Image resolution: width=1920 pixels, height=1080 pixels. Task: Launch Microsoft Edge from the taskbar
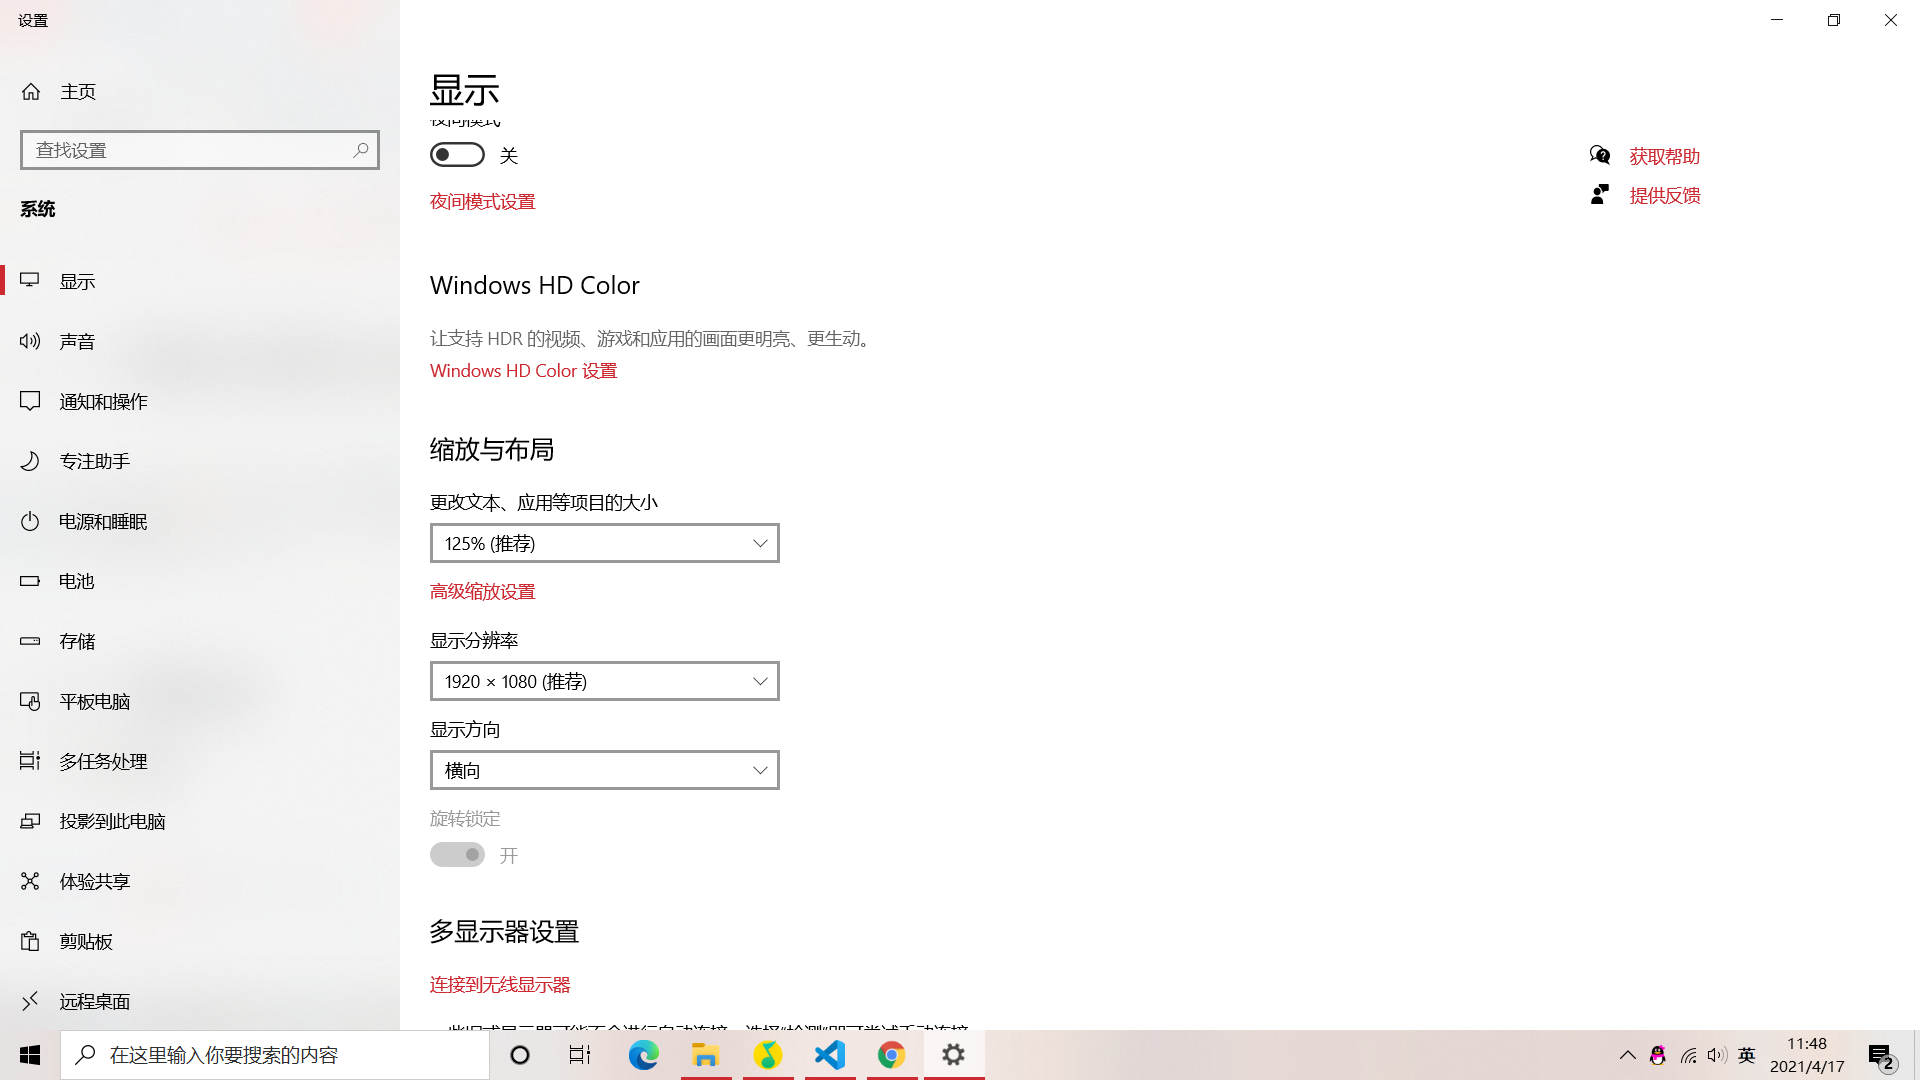pos(643,1054)
